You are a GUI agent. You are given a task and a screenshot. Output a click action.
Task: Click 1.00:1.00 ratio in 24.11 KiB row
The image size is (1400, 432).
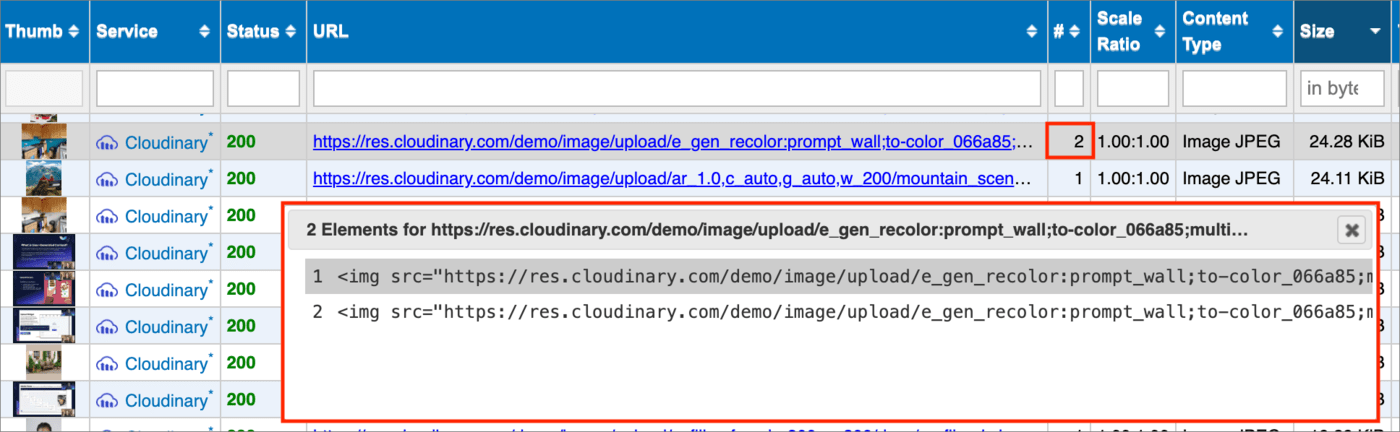[x=1133, y=180]
